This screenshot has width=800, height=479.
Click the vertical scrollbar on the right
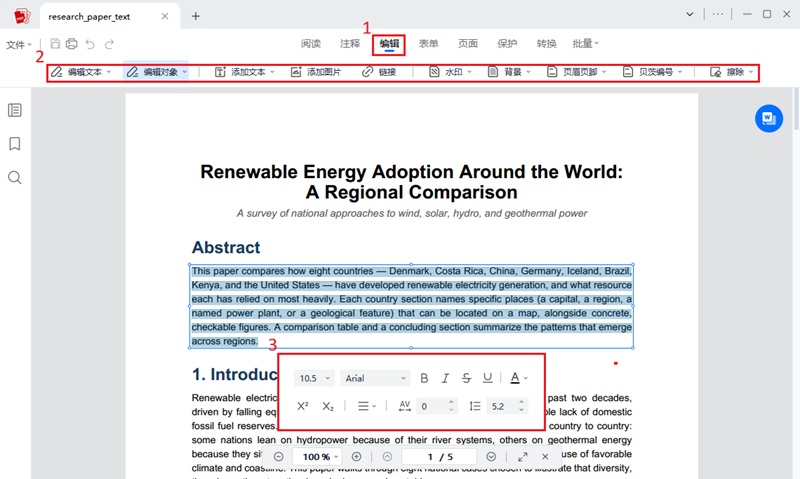(796, 109)
